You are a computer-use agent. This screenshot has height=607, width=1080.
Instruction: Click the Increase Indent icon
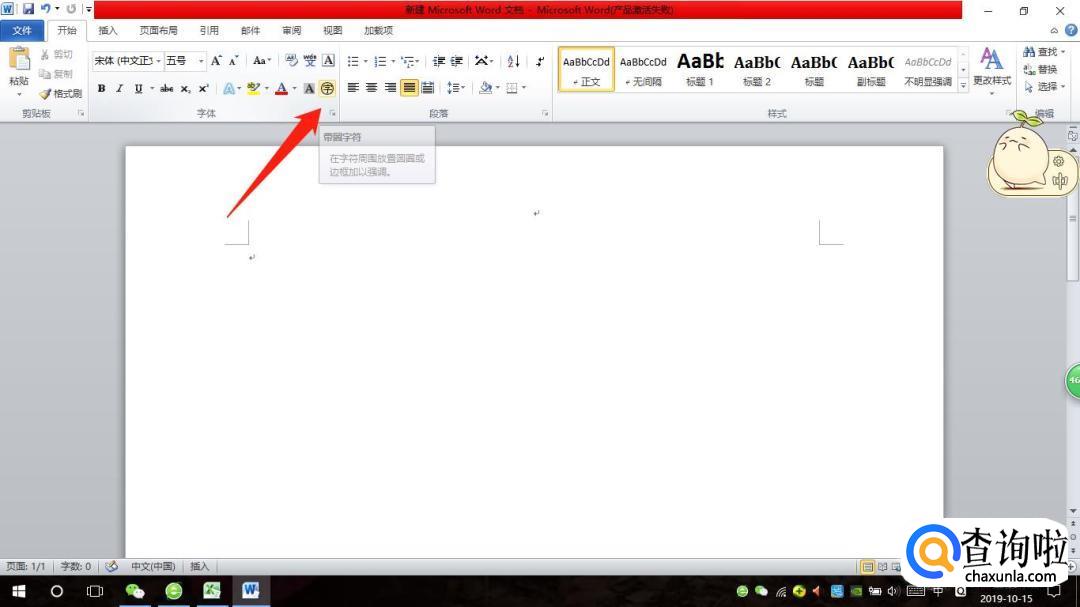456,61
